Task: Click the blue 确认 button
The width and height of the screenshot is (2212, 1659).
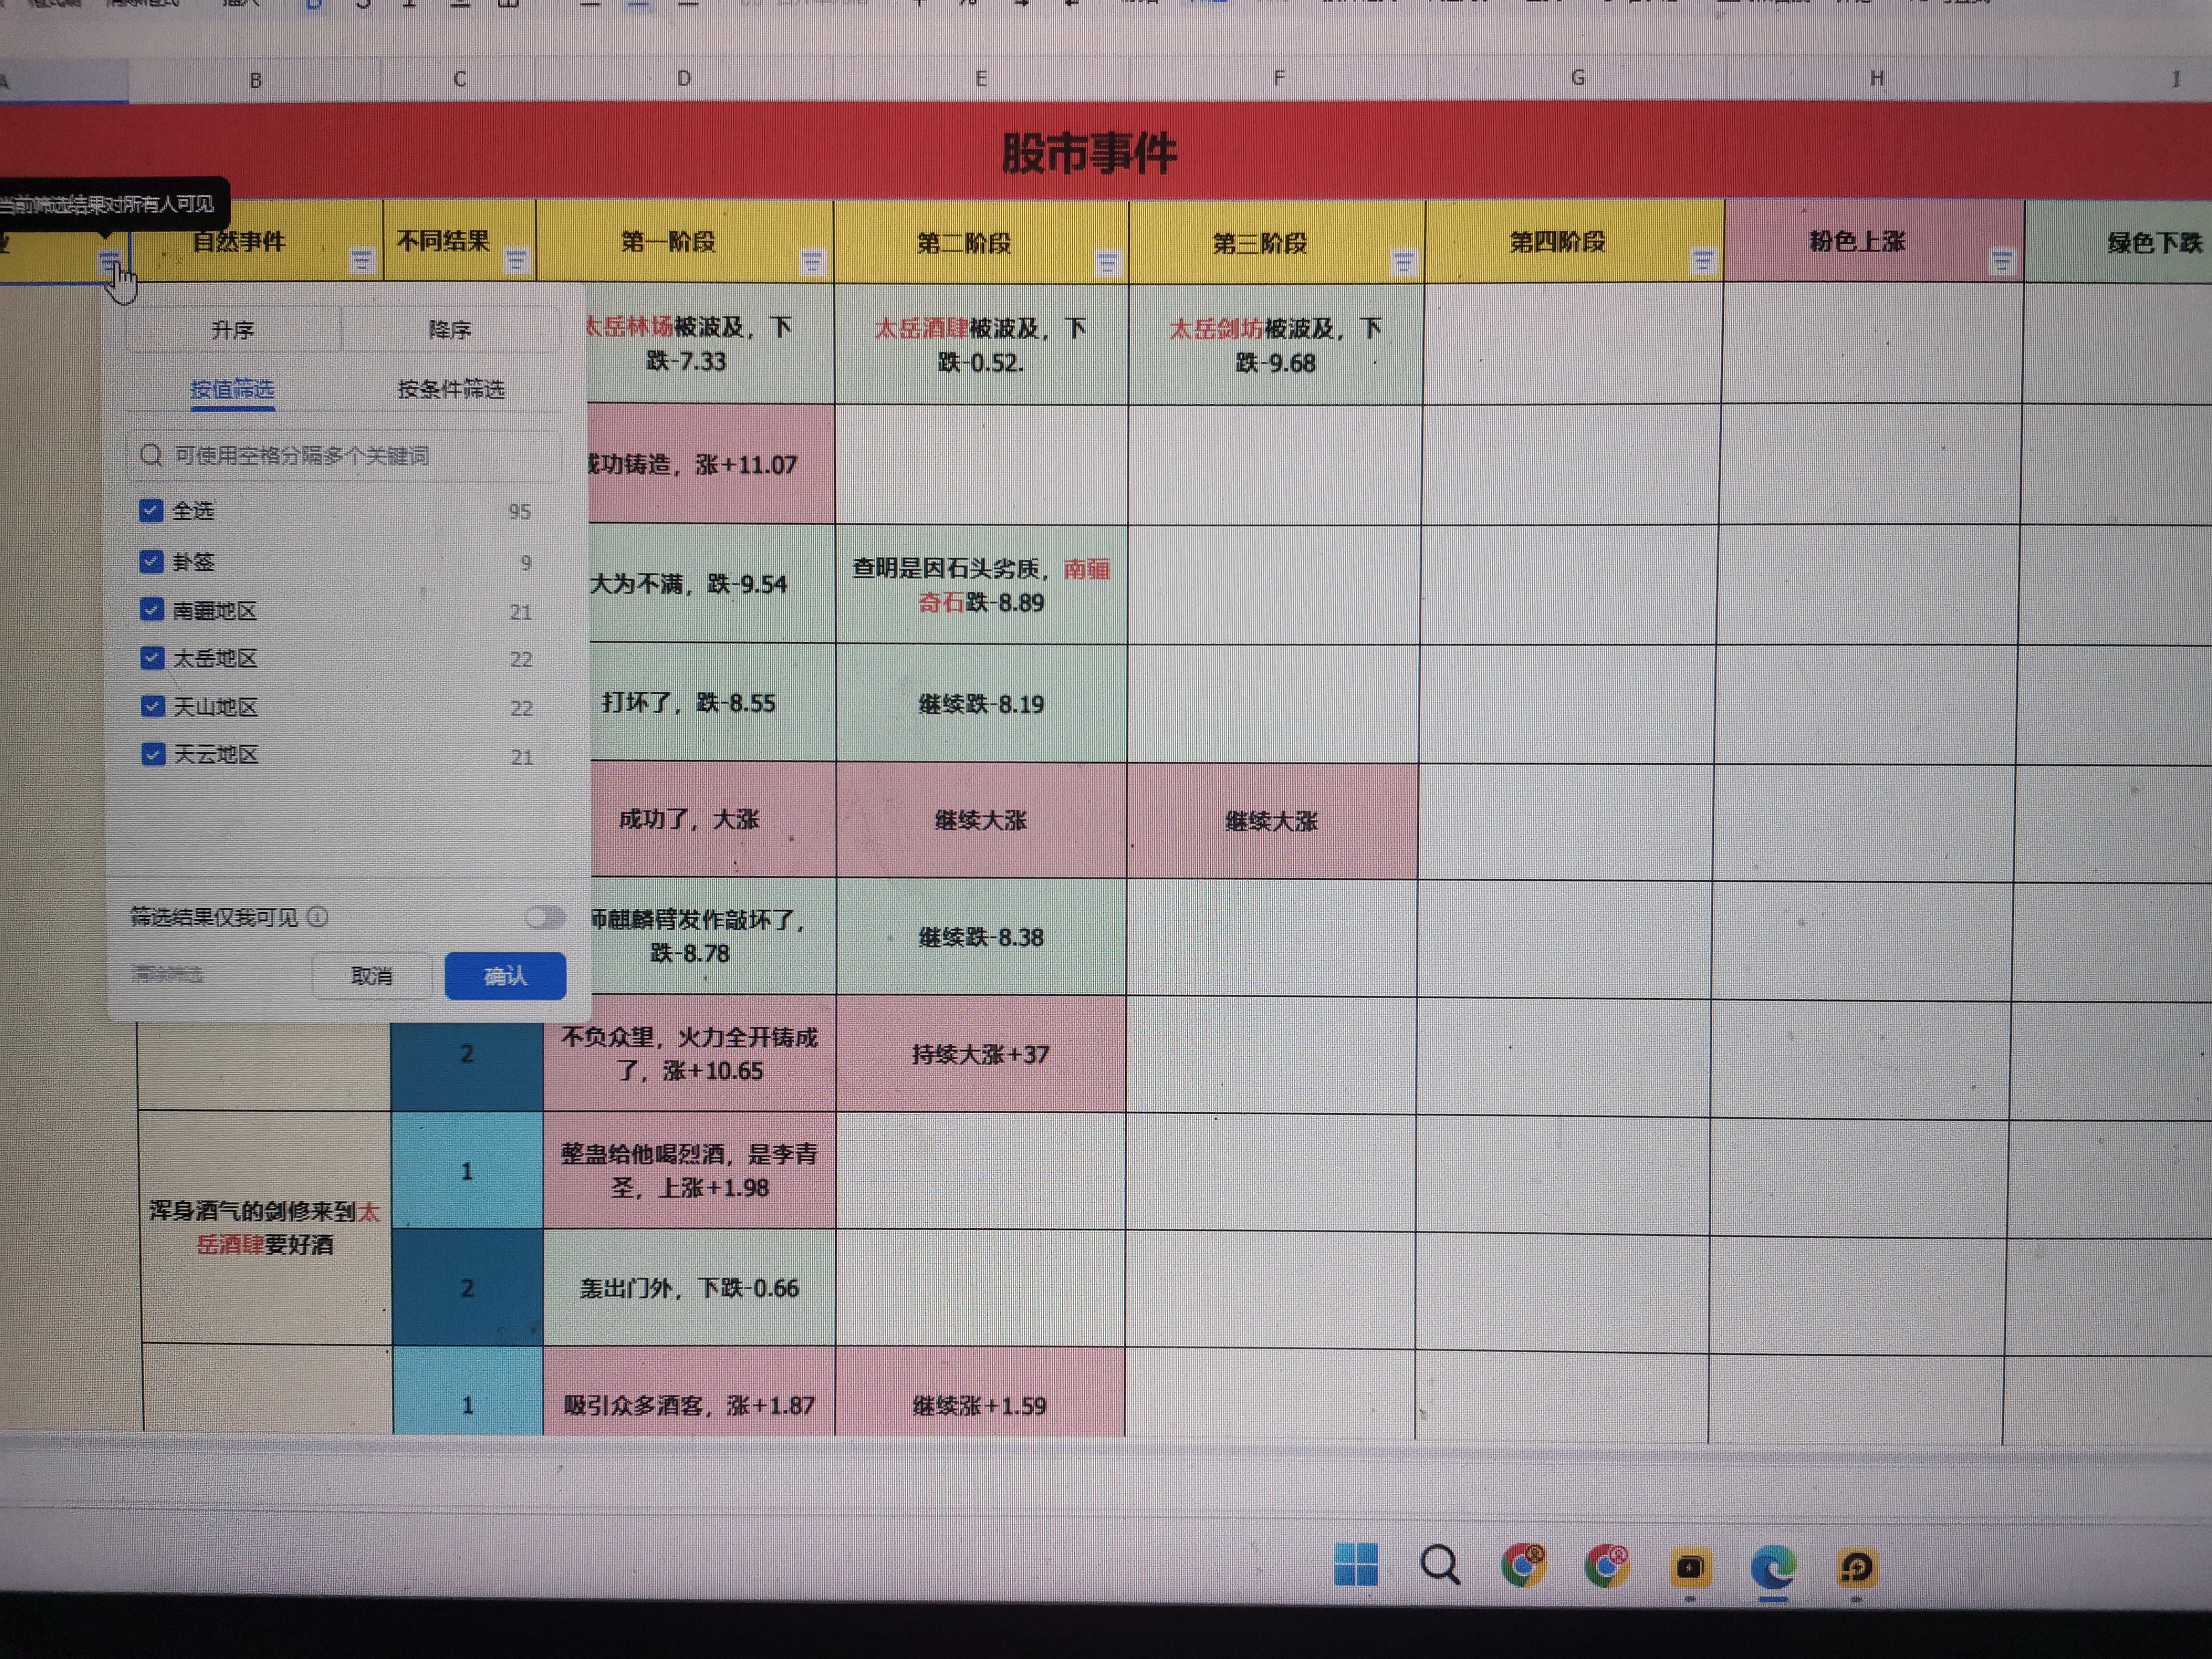Action: pyautogui.click(x=505, y=976)
